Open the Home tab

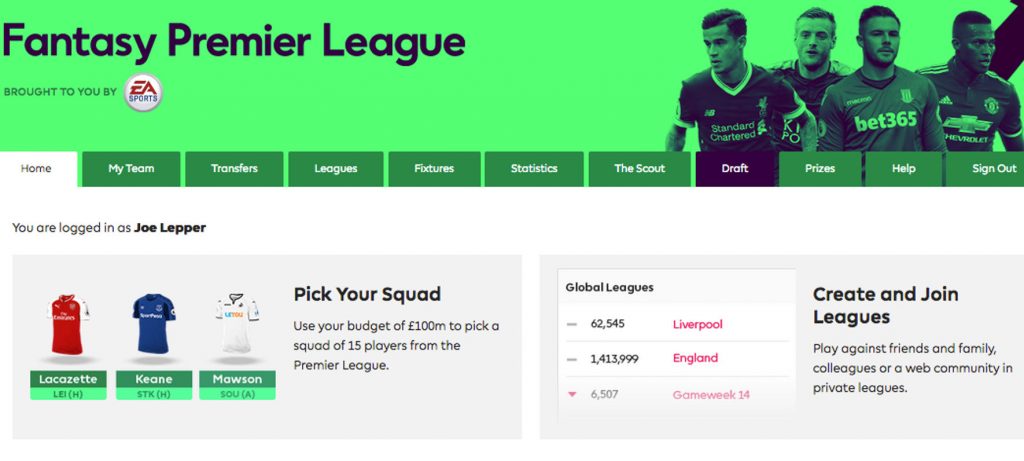click(x=36, y=169)
